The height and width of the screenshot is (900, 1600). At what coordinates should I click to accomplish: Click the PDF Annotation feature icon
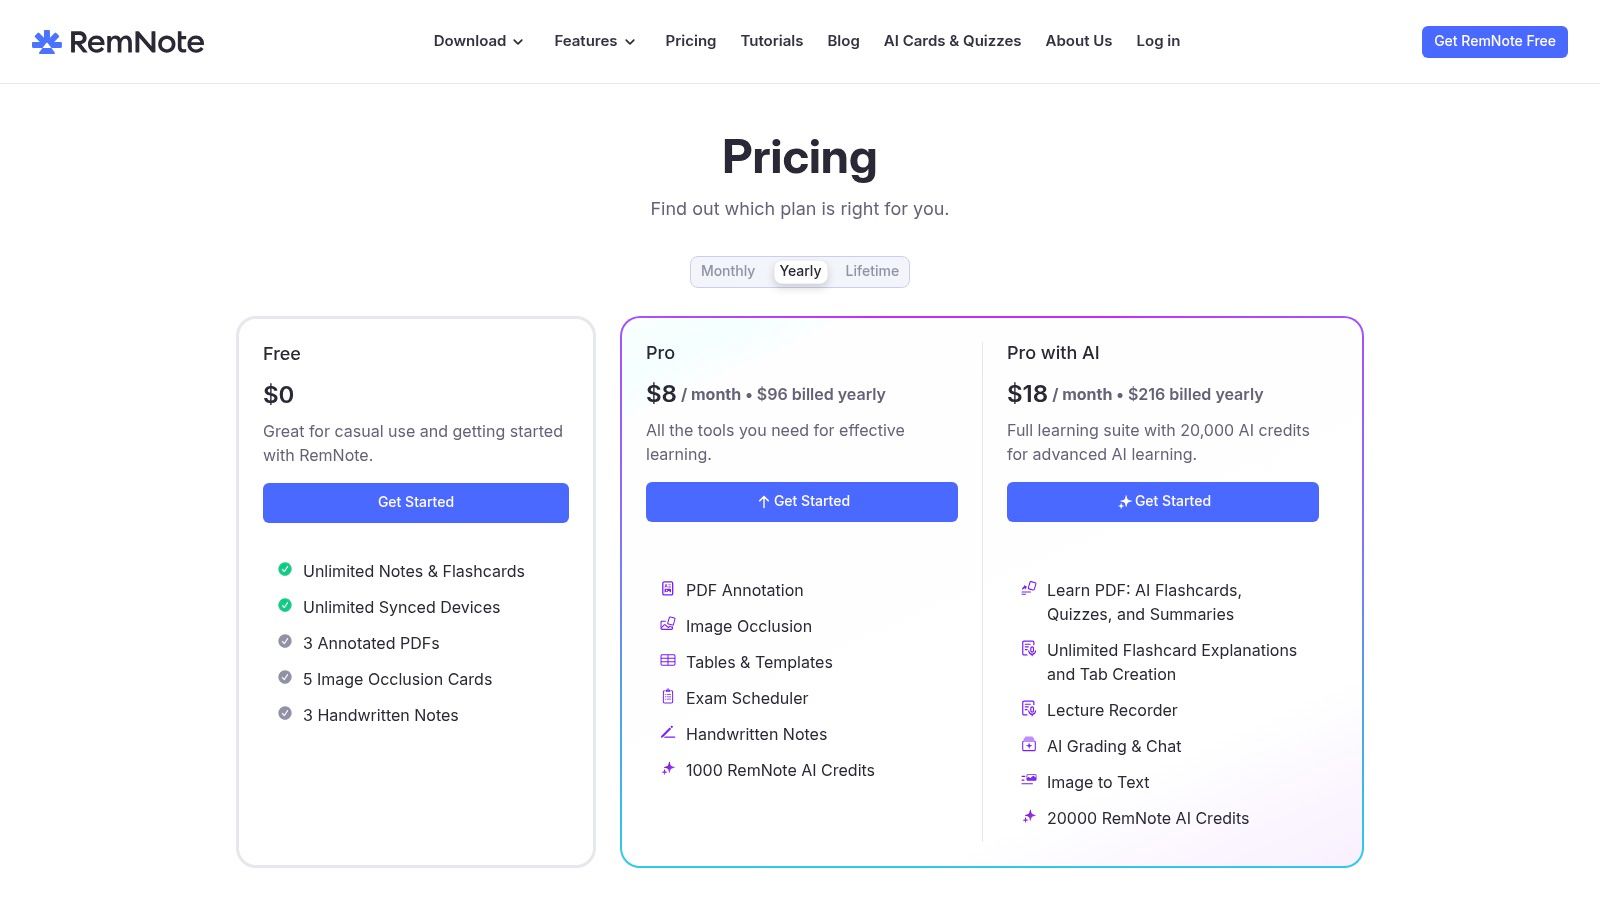668,589
